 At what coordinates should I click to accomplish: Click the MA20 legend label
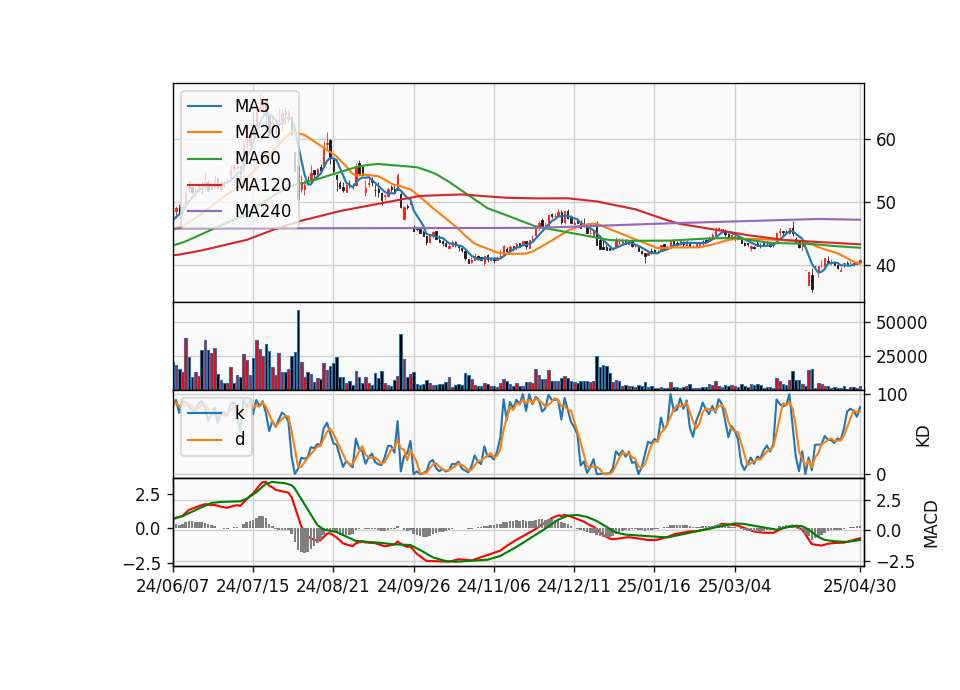tap(258, 132)
